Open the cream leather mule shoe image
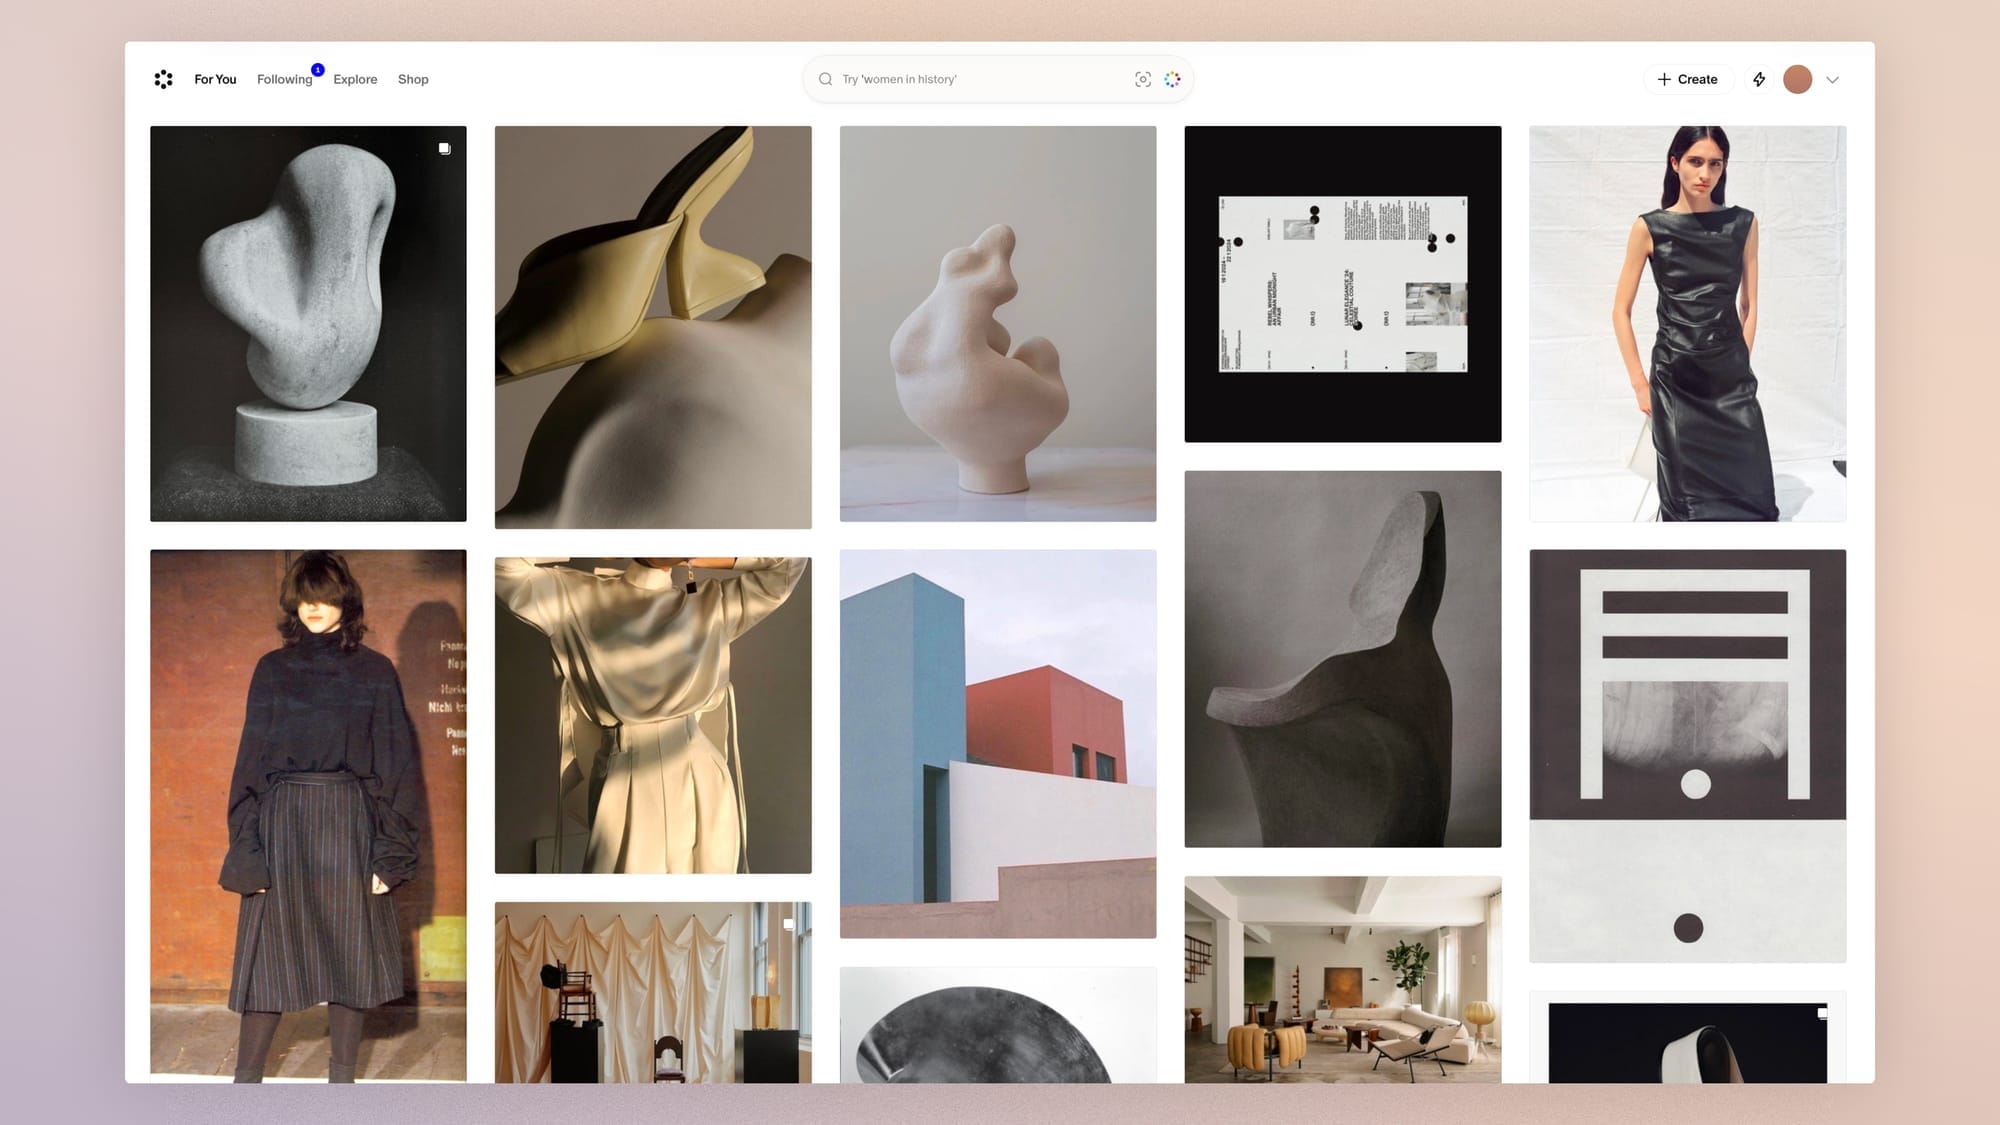This screenshot has width=2000, height=1125. click(x=653, y=327)
